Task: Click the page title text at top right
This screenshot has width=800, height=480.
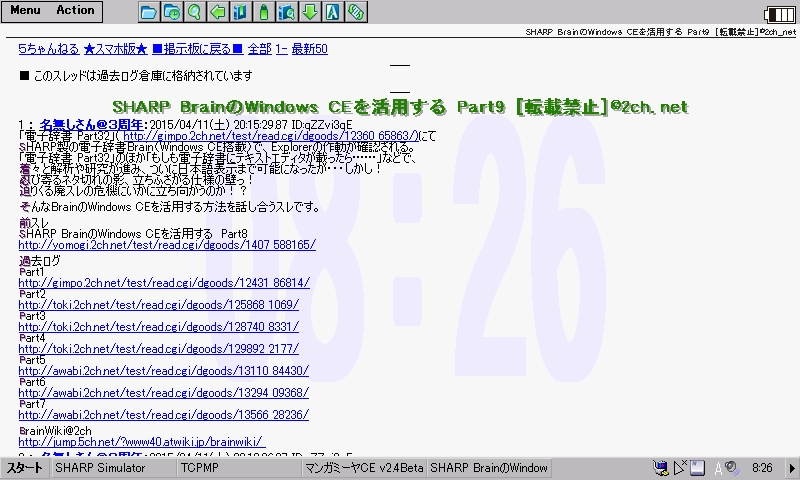Action: click(x=660, y=32)
